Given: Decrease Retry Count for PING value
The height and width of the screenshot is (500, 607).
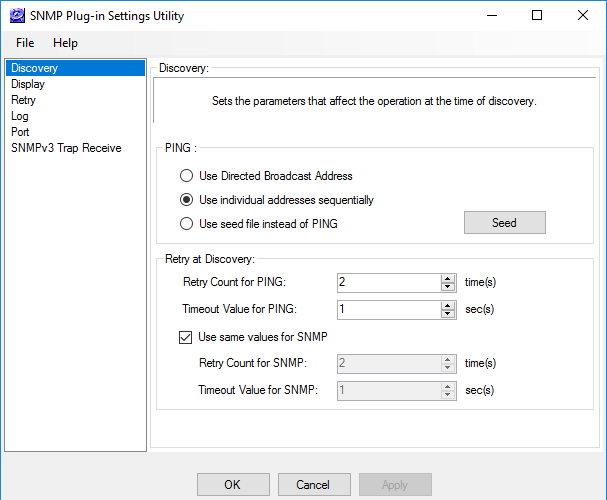Looking at the screenshot, I should click(448, 287).
